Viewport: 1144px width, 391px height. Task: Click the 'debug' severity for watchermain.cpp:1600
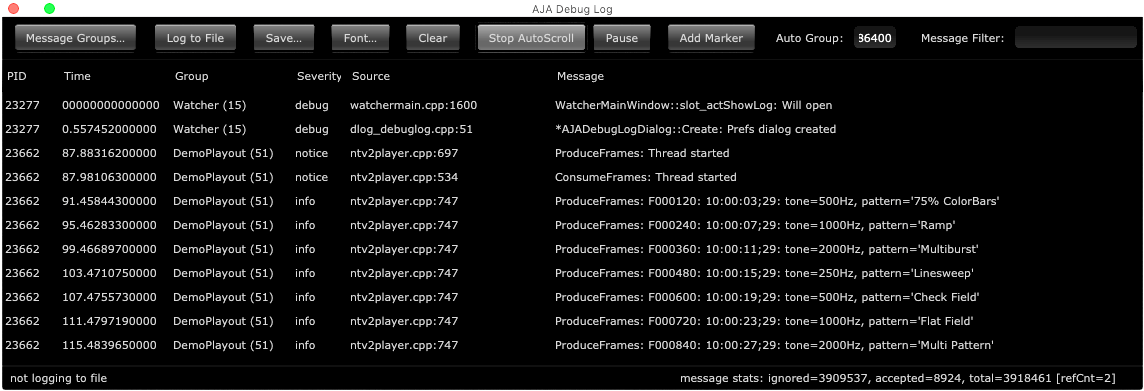[312, 105]
